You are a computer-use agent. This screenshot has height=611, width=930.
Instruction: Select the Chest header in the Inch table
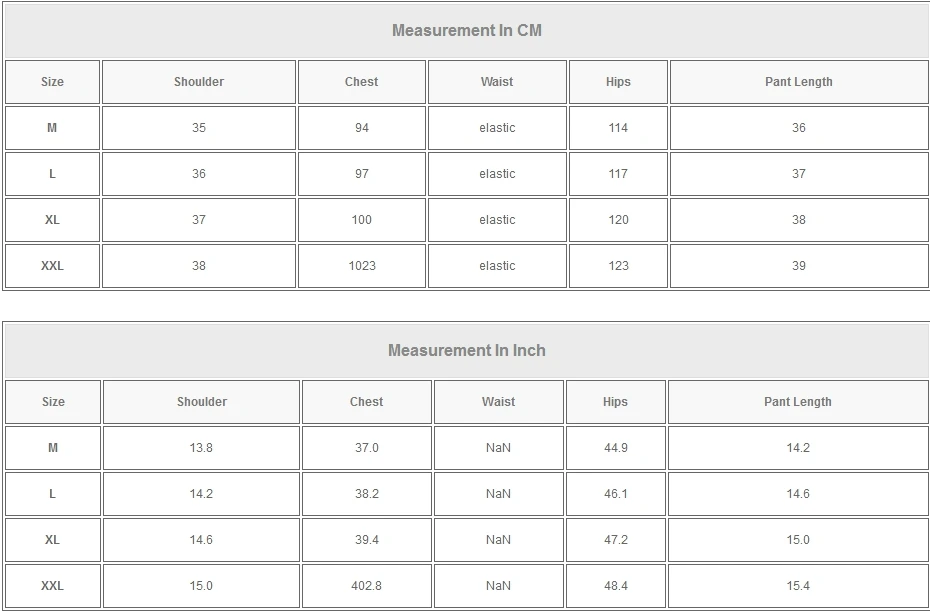click(366, 402)
